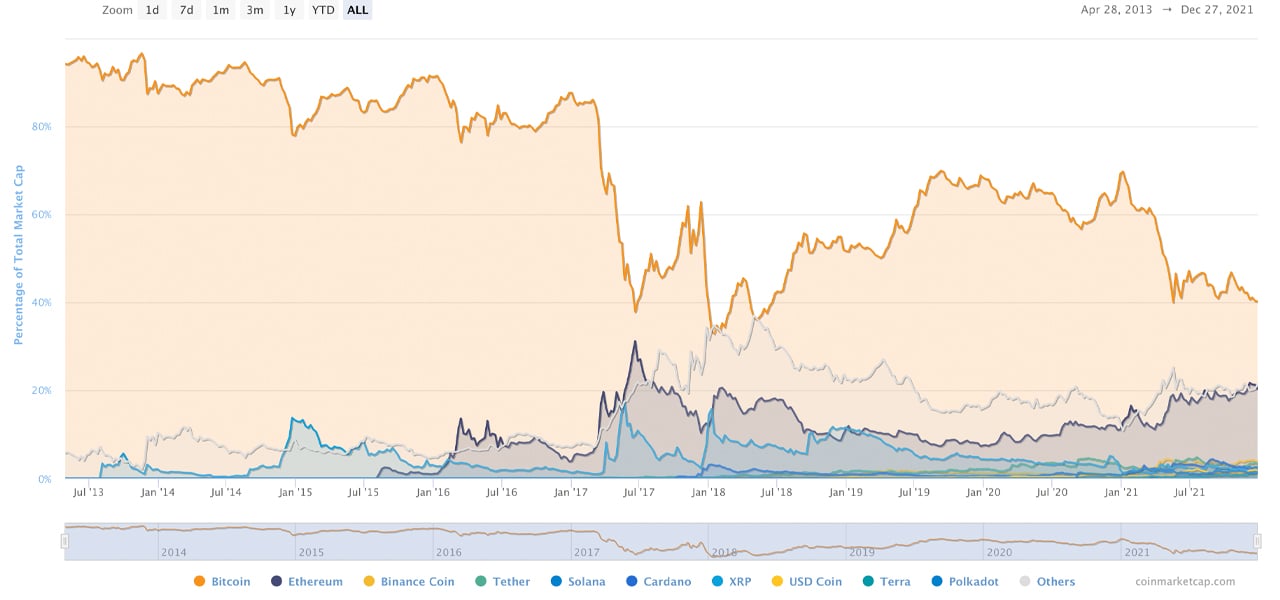Choose the 3m time range
This screenshot has width=1280, height=600.
click(x=254, y=10)
